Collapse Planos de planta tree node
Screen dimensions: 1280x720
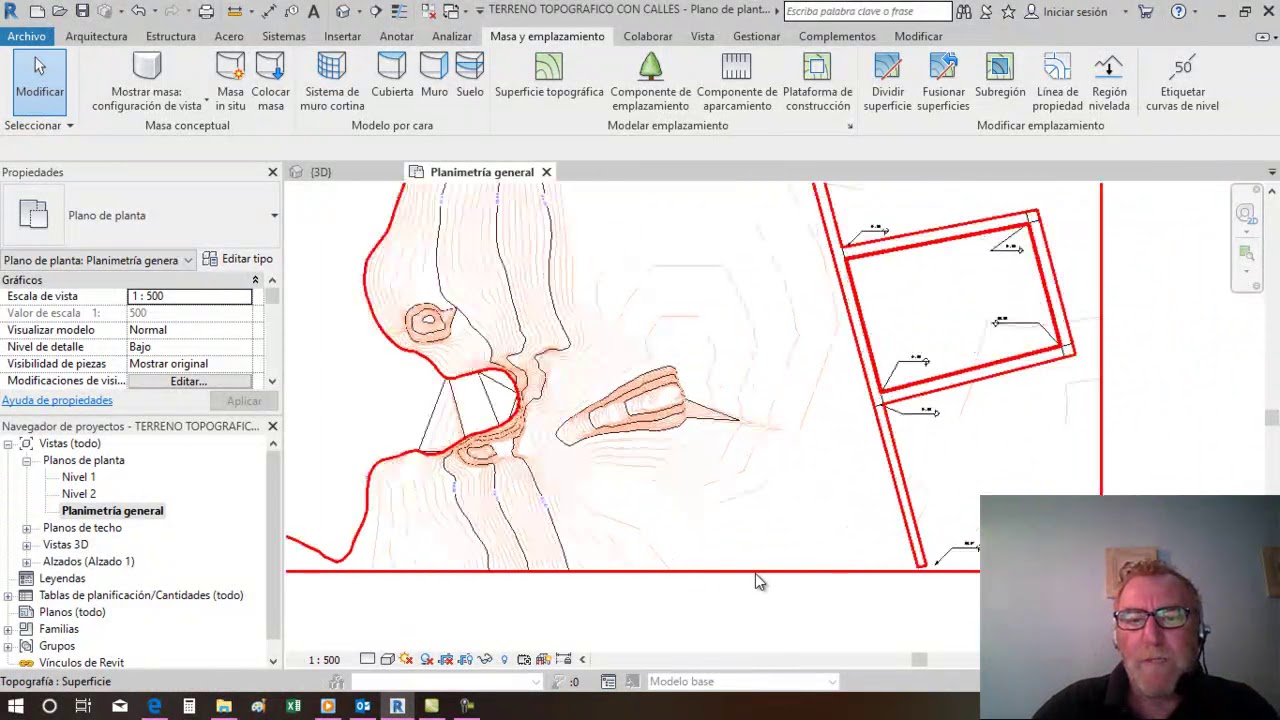(x=27, y=460)
